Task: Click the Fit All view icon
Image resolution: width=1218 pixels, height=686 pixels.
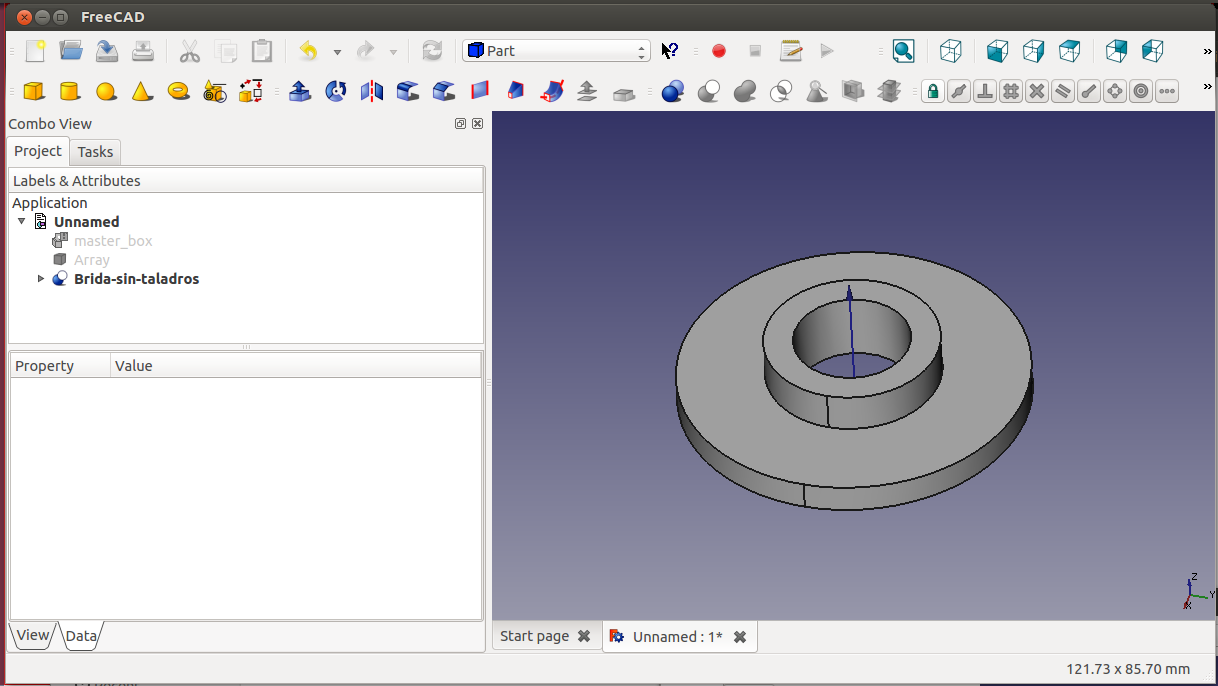Action: [903, 51]
